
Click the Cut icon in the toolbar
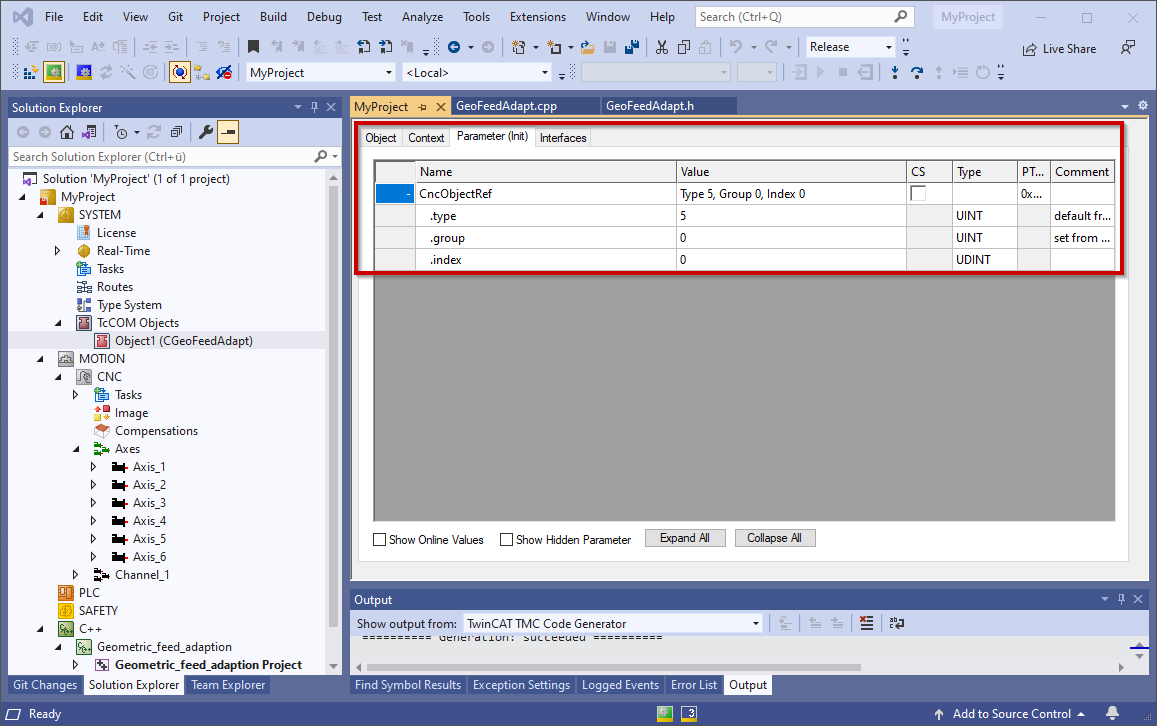pos(662,47)
